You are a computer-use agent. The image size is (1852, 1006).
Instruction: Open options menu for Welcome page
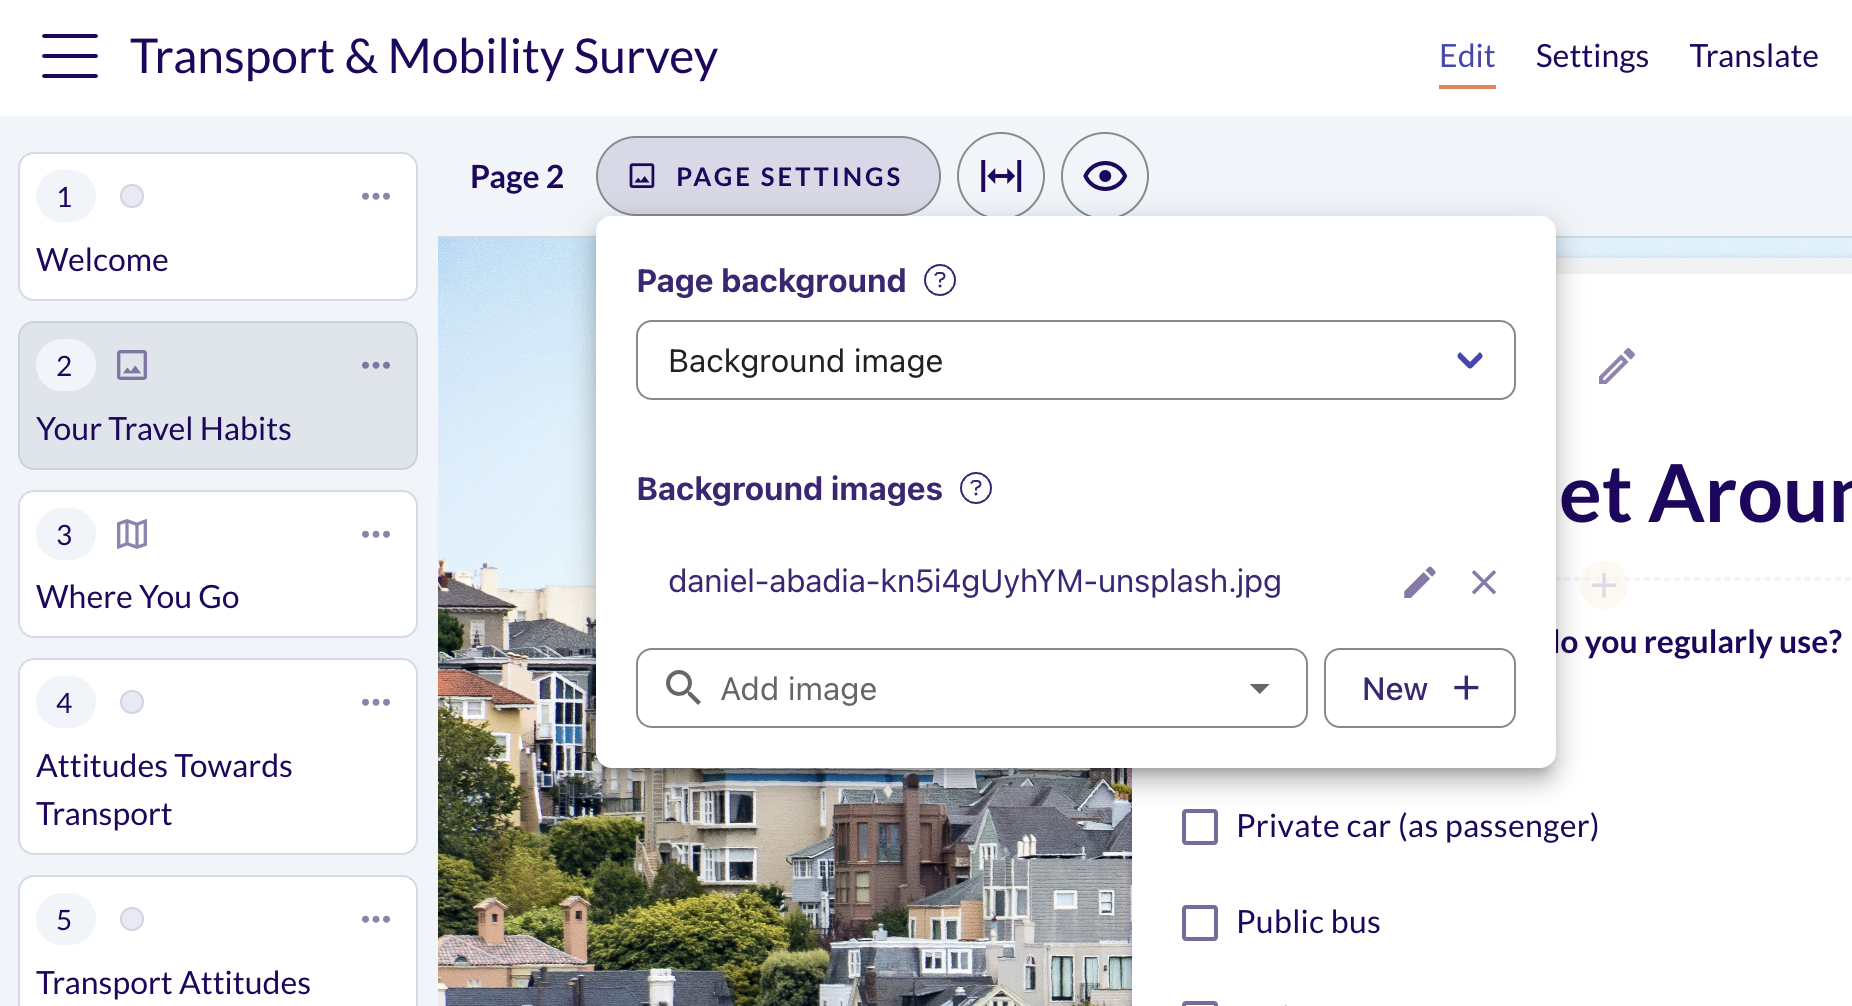coord(376,196)
